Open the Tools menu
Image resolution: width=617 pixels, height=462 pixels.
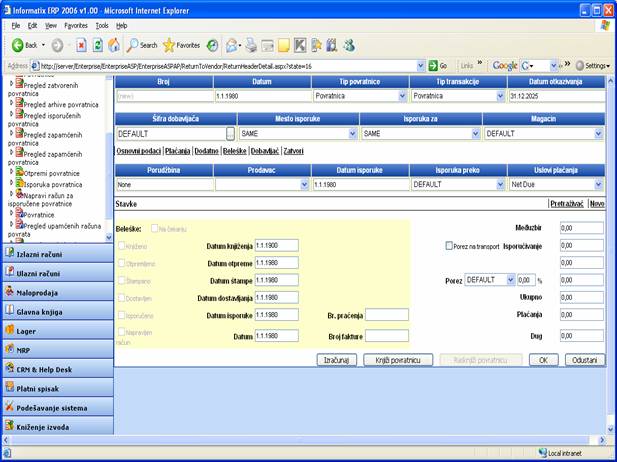(102, 26)
